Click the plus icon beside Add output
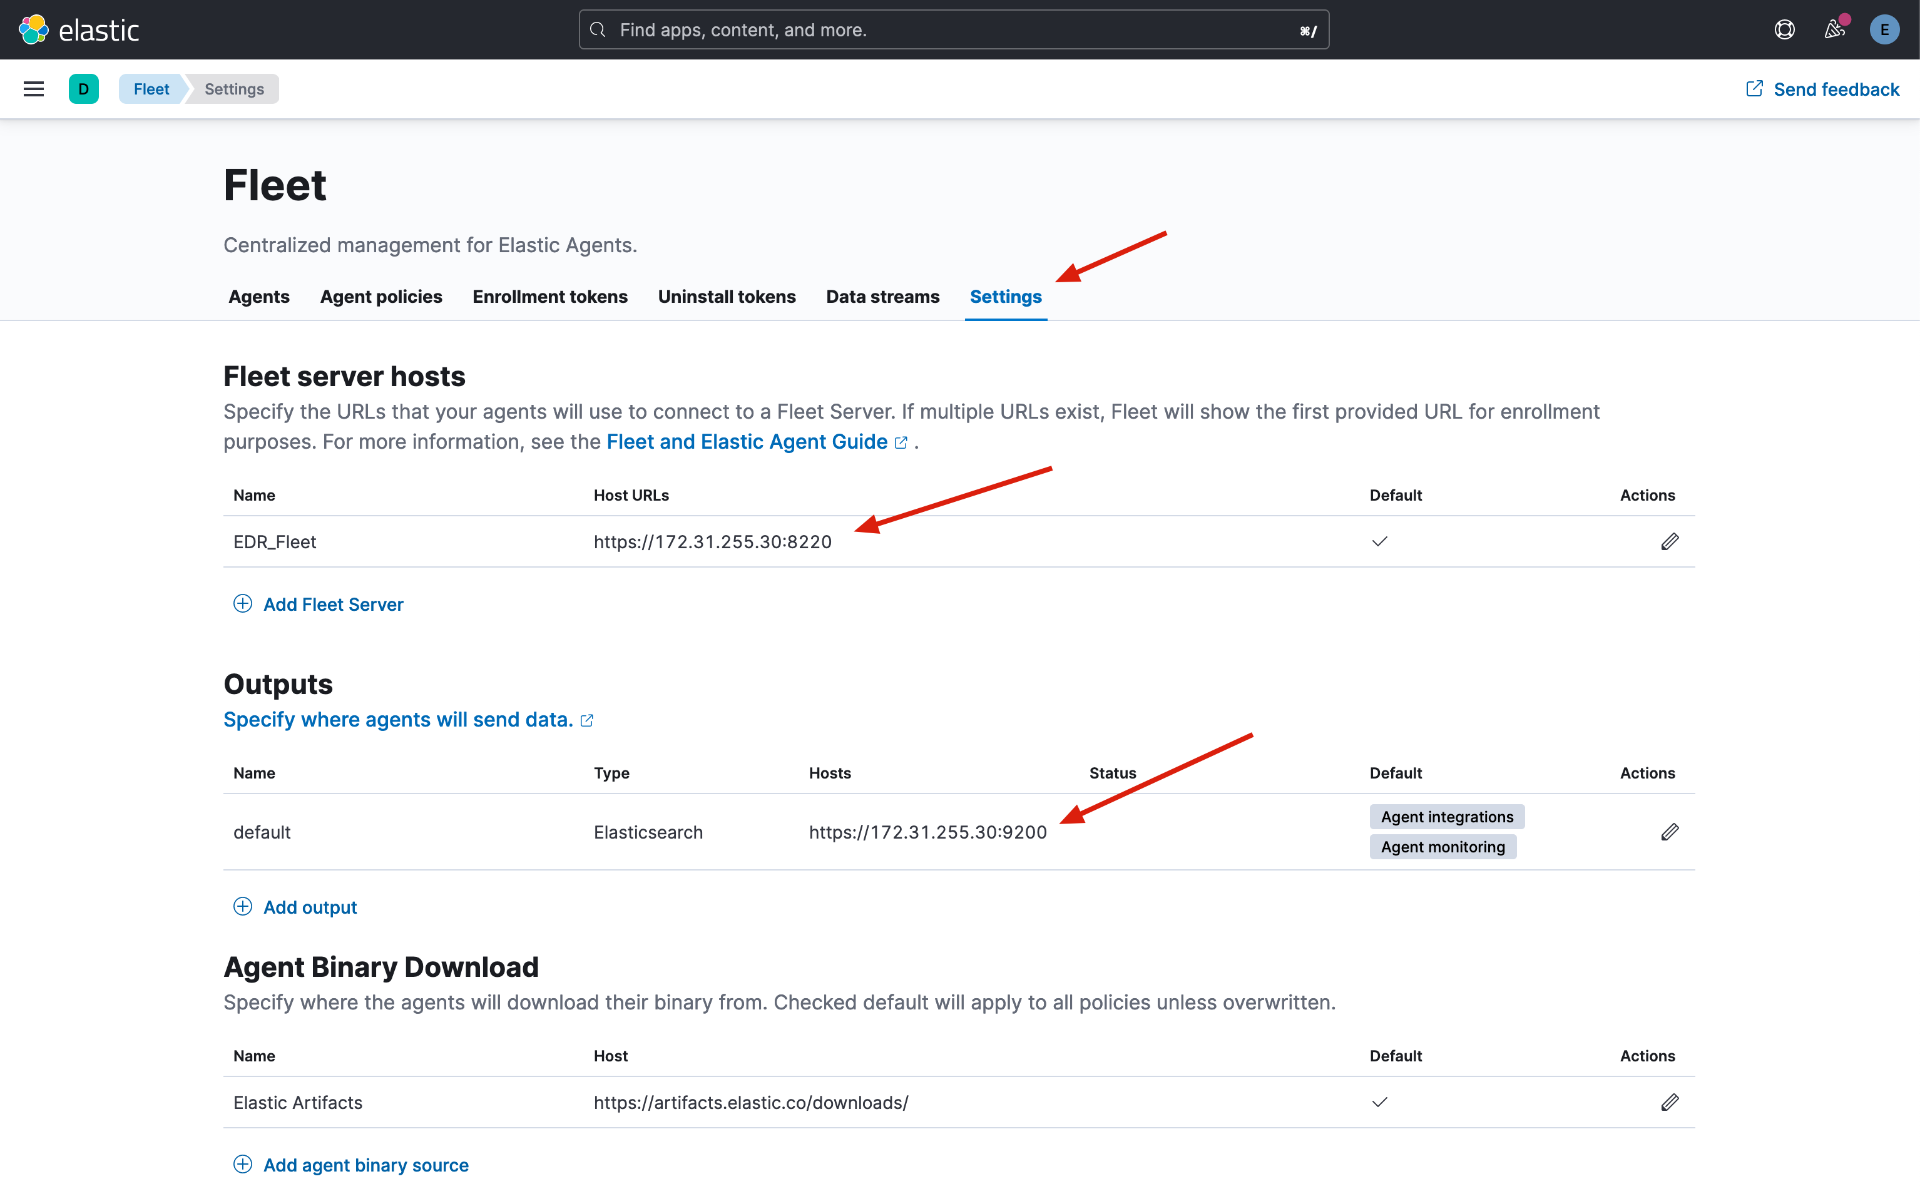This screenshot has height=1196, width=1920. 243,907
